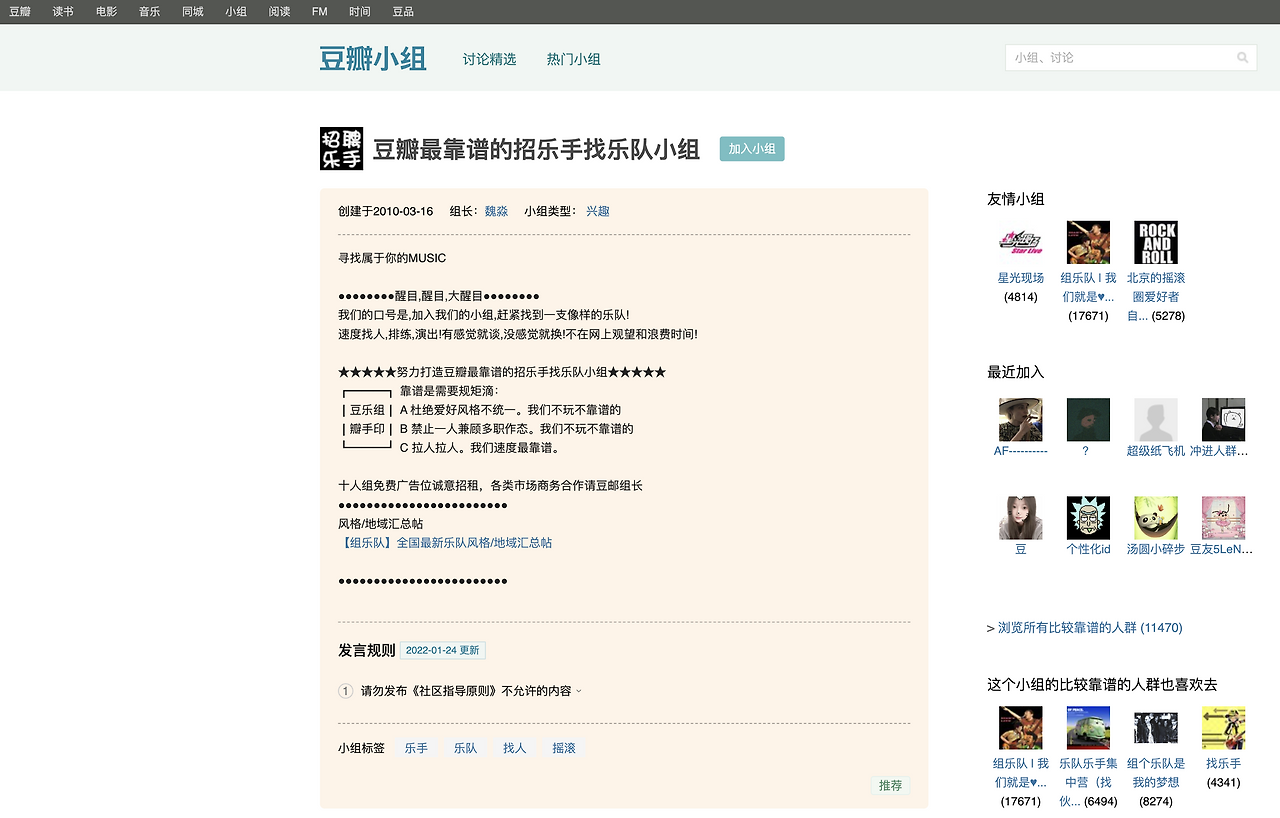Open the 北京的摇滚圈爱好者 group name link
The height and width of the screenshot is (818, 1280).
(x=1156, y=297)
